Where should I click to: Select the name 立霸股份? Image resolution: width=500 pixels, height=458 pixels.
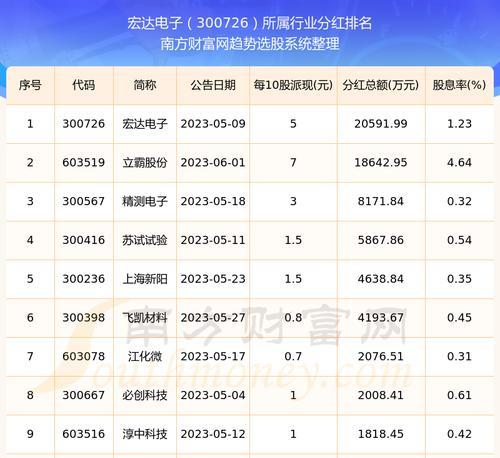pos(145,163)
